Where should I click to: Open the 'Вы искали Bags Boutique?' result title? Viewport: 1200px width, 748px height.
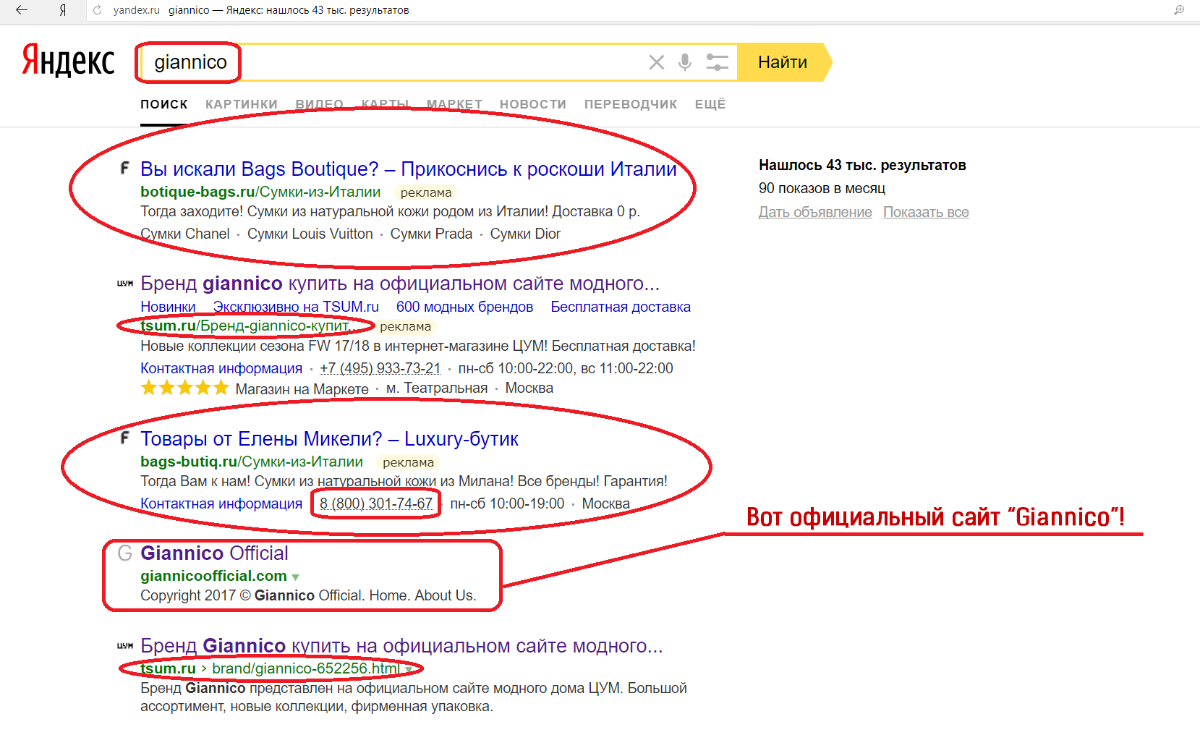409,169
